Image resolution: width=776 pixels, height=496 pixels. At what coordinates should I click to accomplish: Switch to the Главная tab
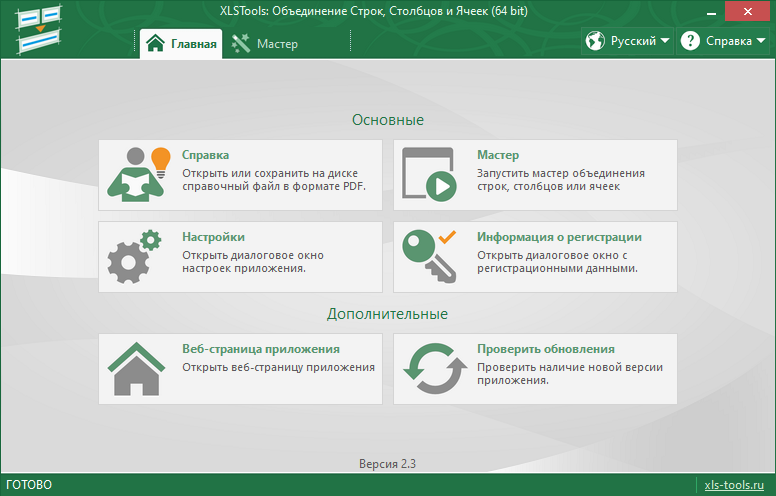point(181,44)
